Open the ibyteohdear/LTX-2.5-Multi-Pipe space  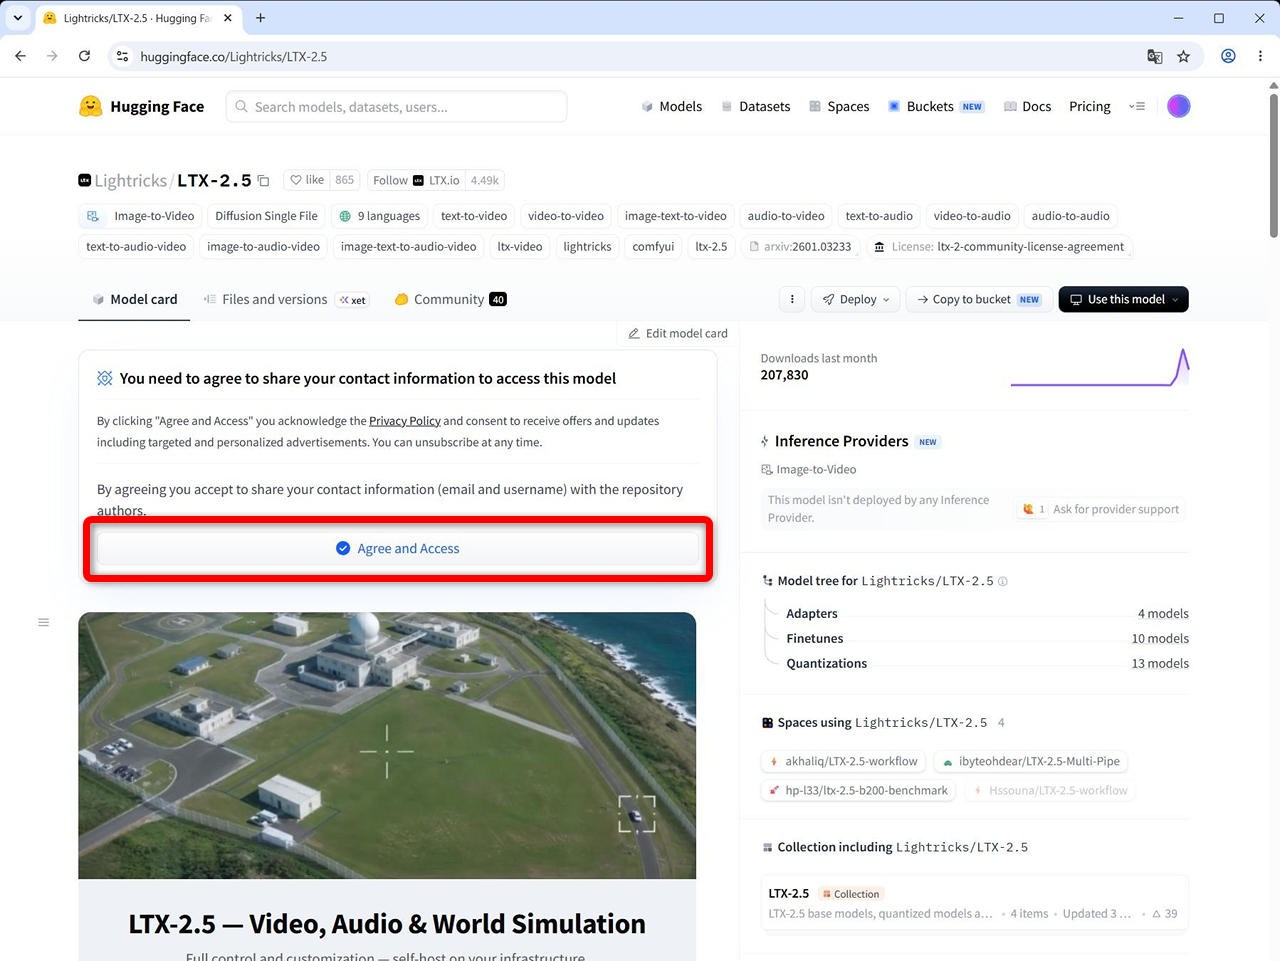tap(1030, 761)
